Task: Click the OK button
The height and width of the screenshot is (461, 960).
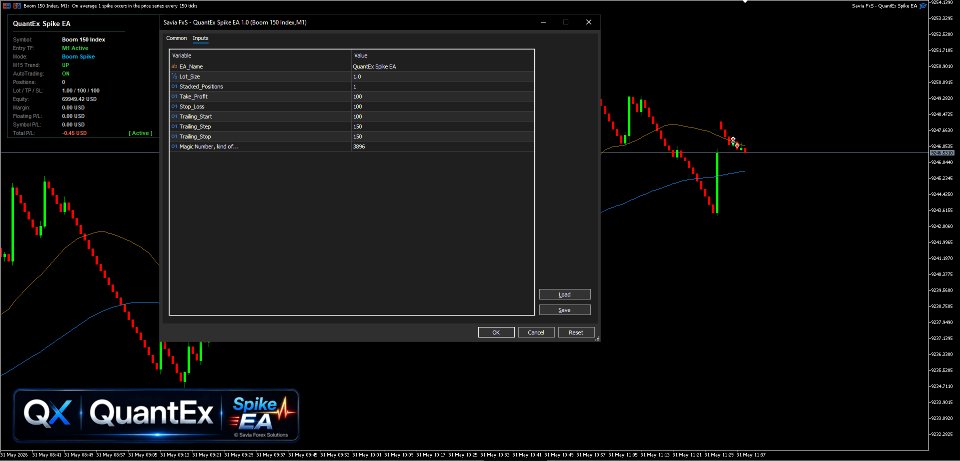Action: click(x=496, y=332)
